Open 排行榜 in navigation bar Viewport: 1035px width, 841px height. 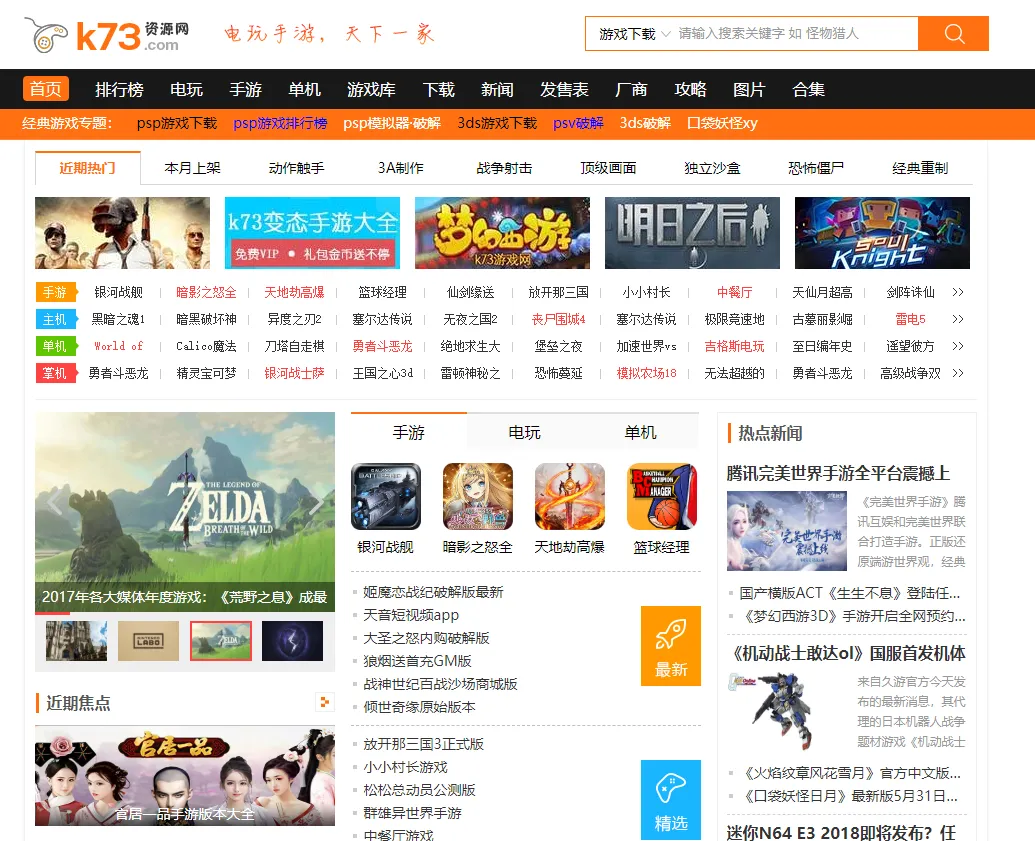coord(119,89)
